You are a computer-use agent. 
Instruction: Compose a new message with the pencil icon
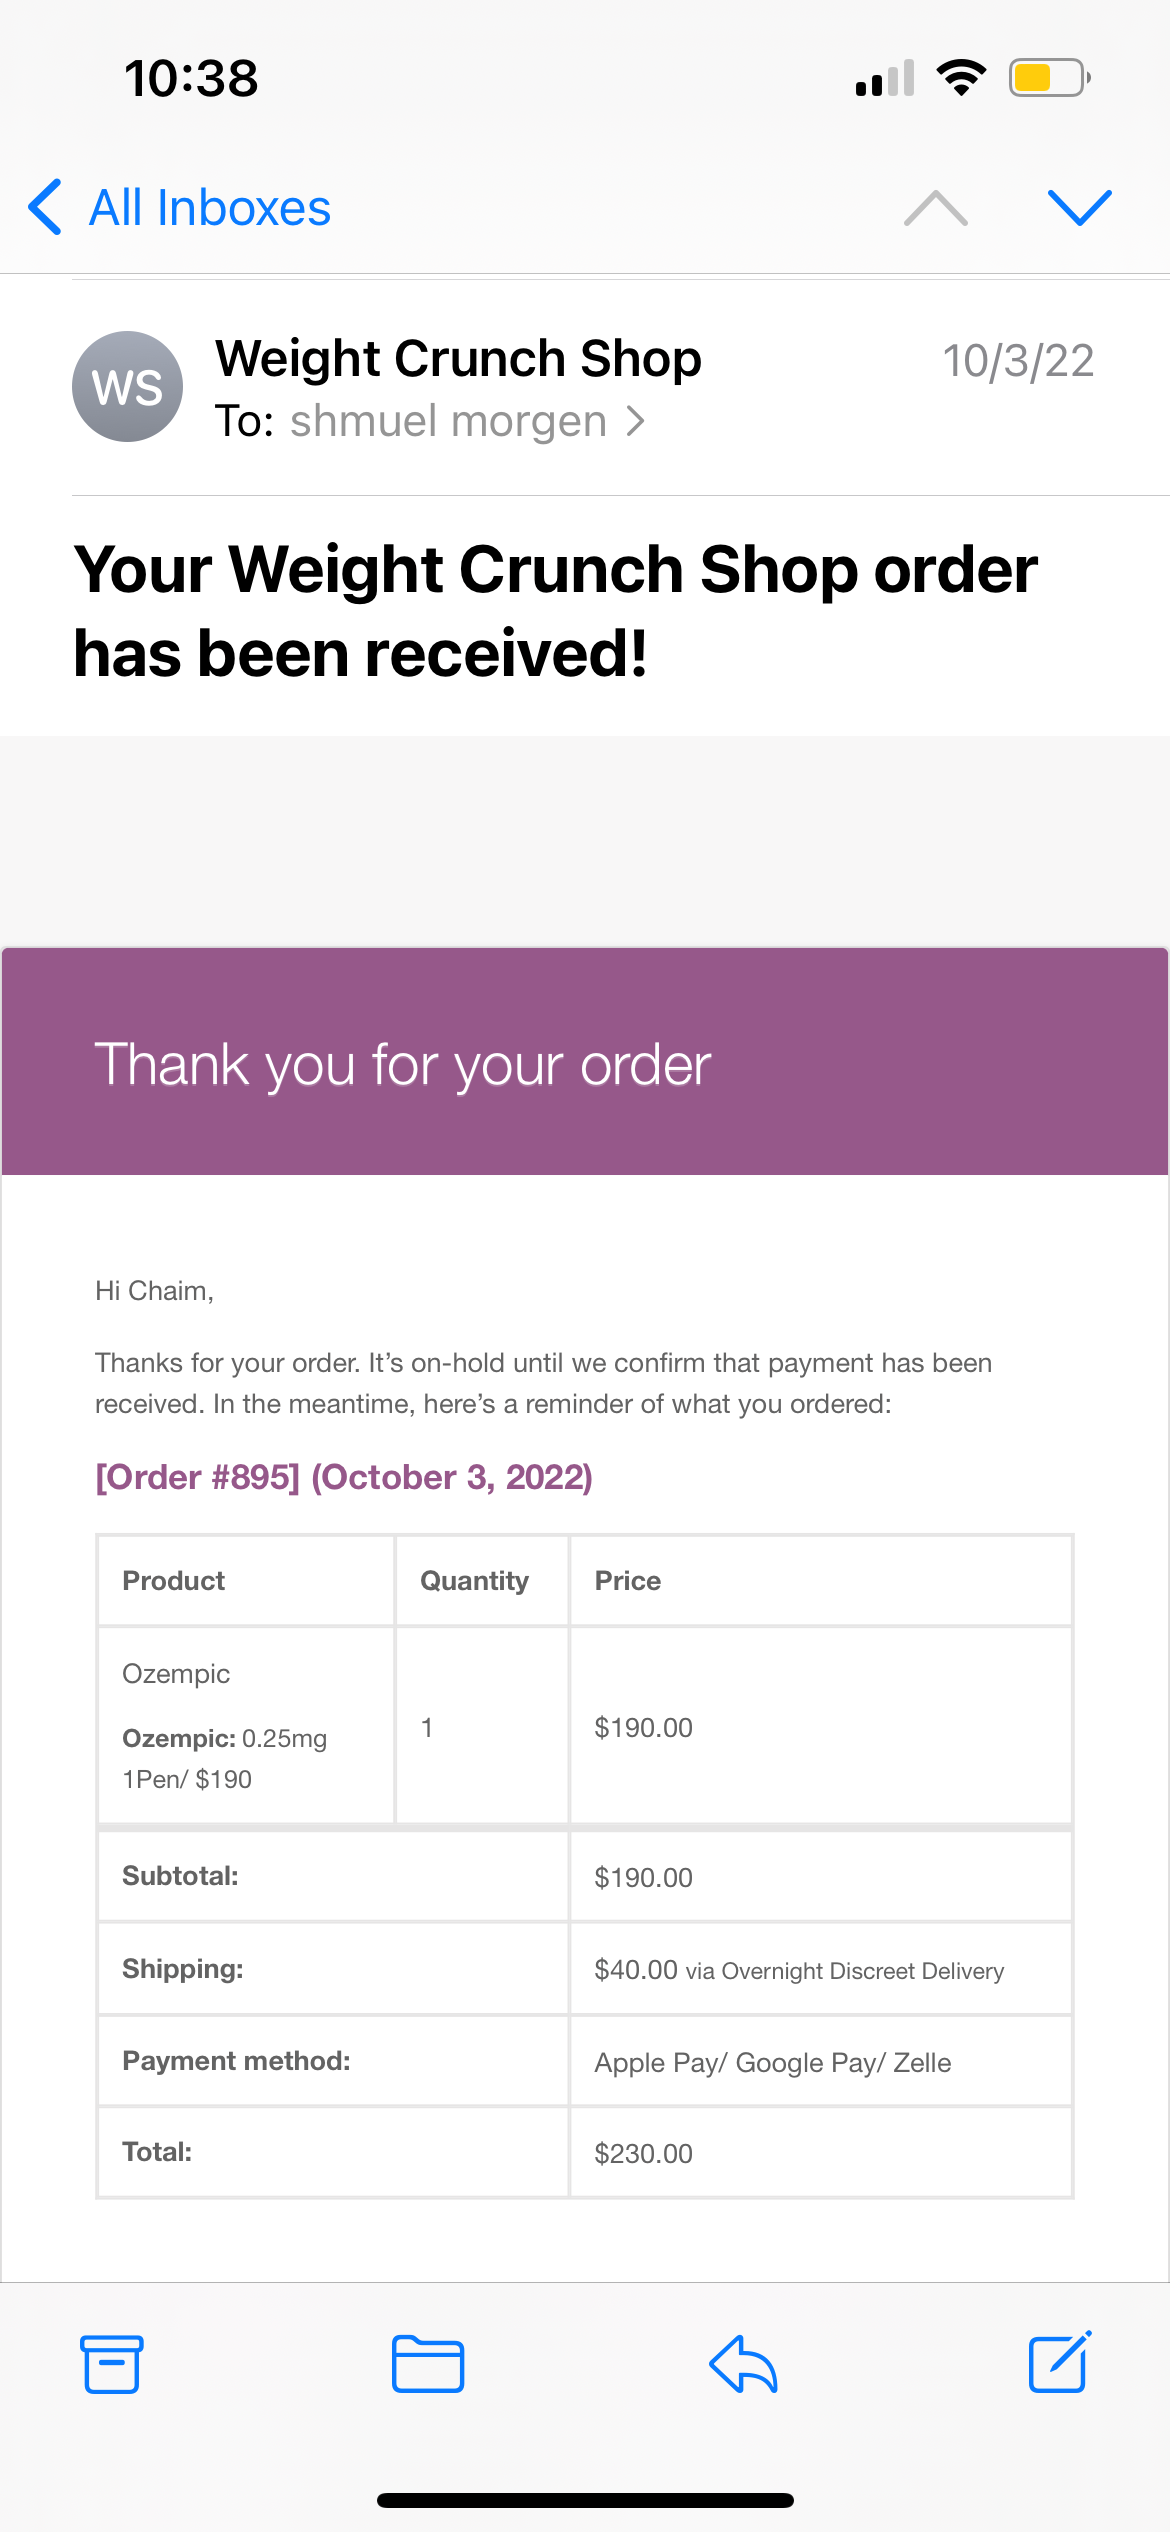(1060, 2362)
